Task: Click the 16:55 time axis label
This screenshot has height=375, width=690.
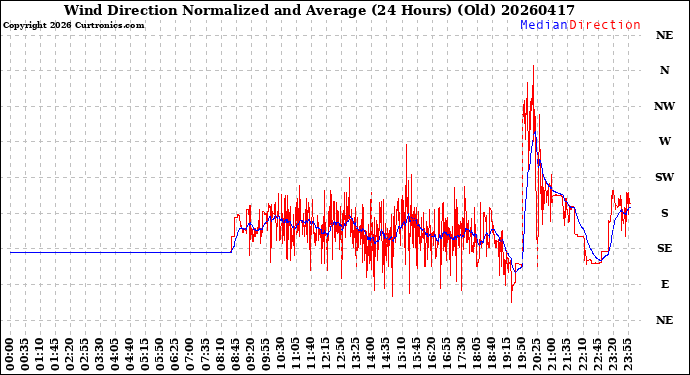Action: [x=446, y=354]
